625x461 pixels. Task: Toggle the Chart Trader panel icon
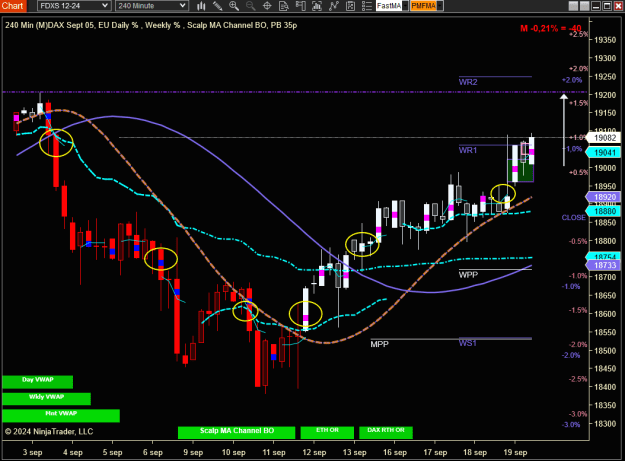pos(301,6)
